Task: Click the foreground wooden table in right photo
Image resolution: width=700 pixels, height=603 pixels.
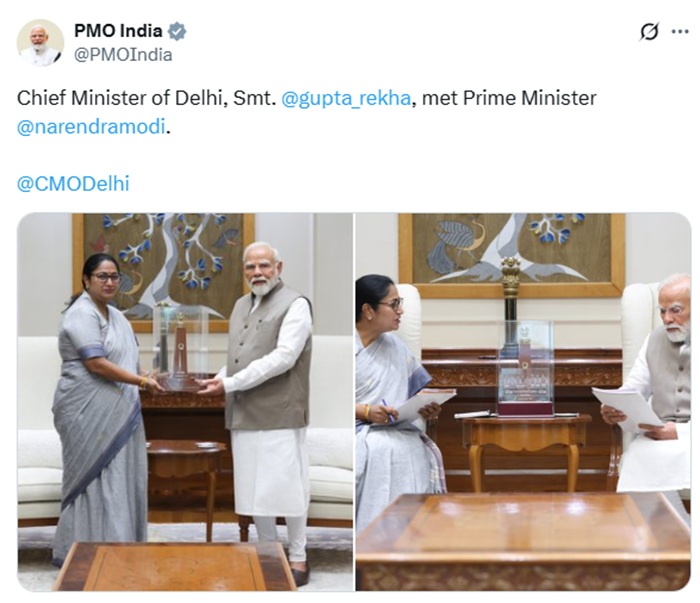Action: tap(523, 542)
